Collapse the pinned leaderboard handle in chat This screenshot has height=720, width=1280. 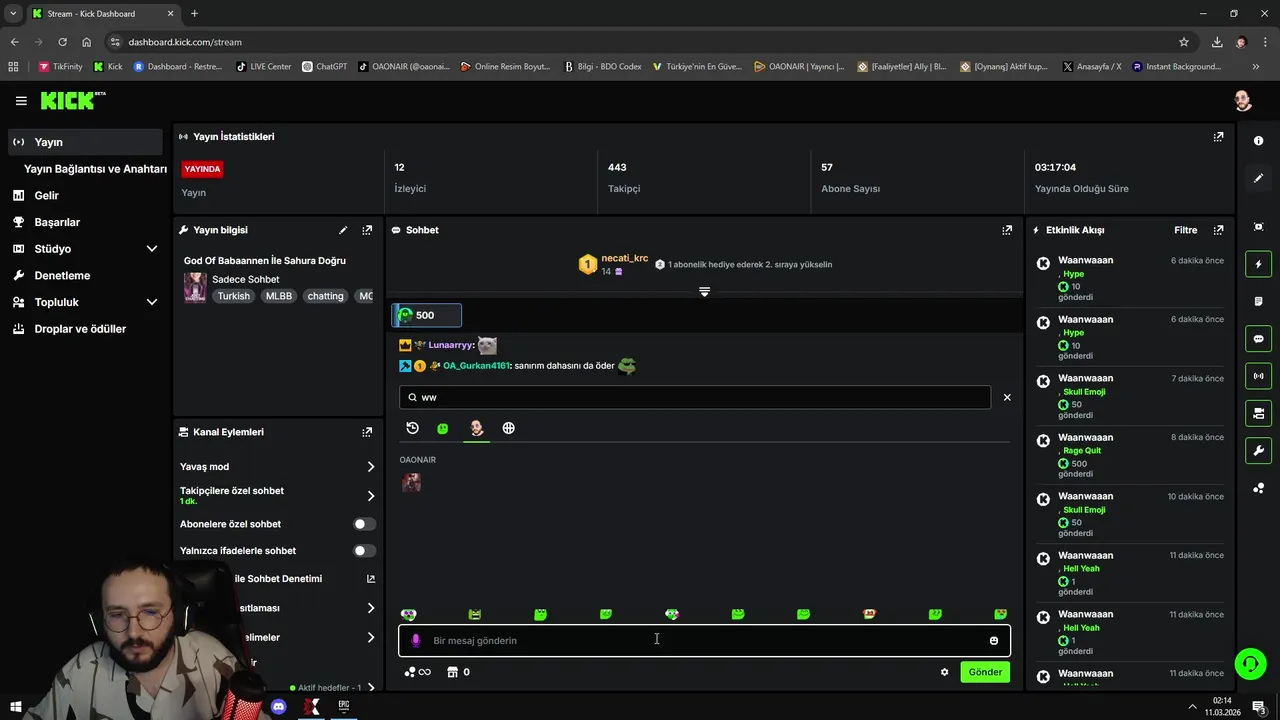tap(704, 292)
